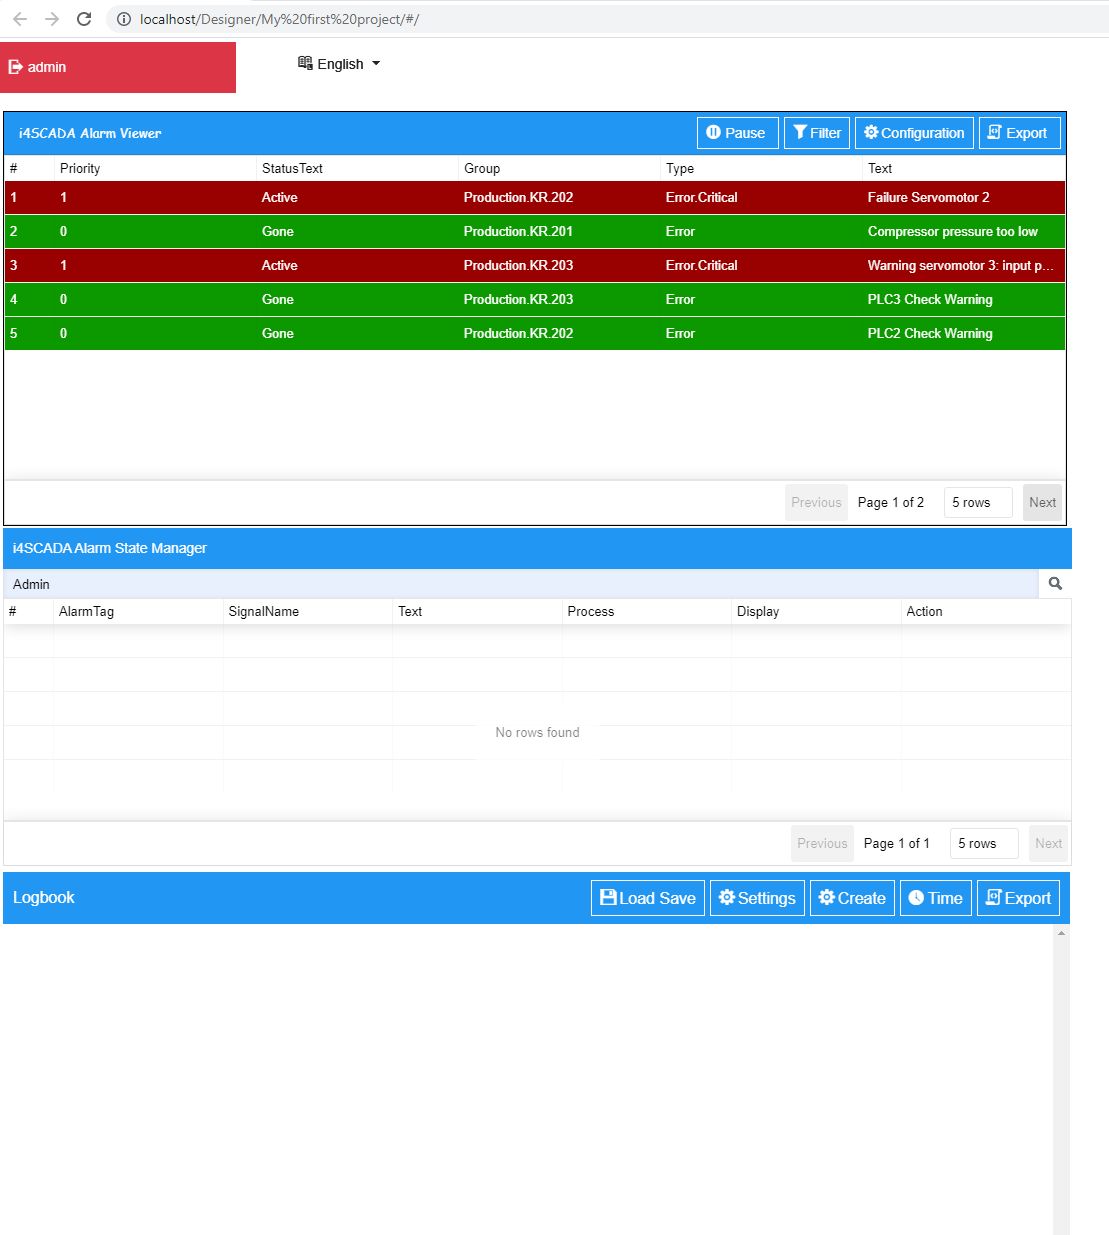This screenshot has width=1109, height=1235.
Task: Click the Alarm State Manager search icon
Action: (1055, 584)
